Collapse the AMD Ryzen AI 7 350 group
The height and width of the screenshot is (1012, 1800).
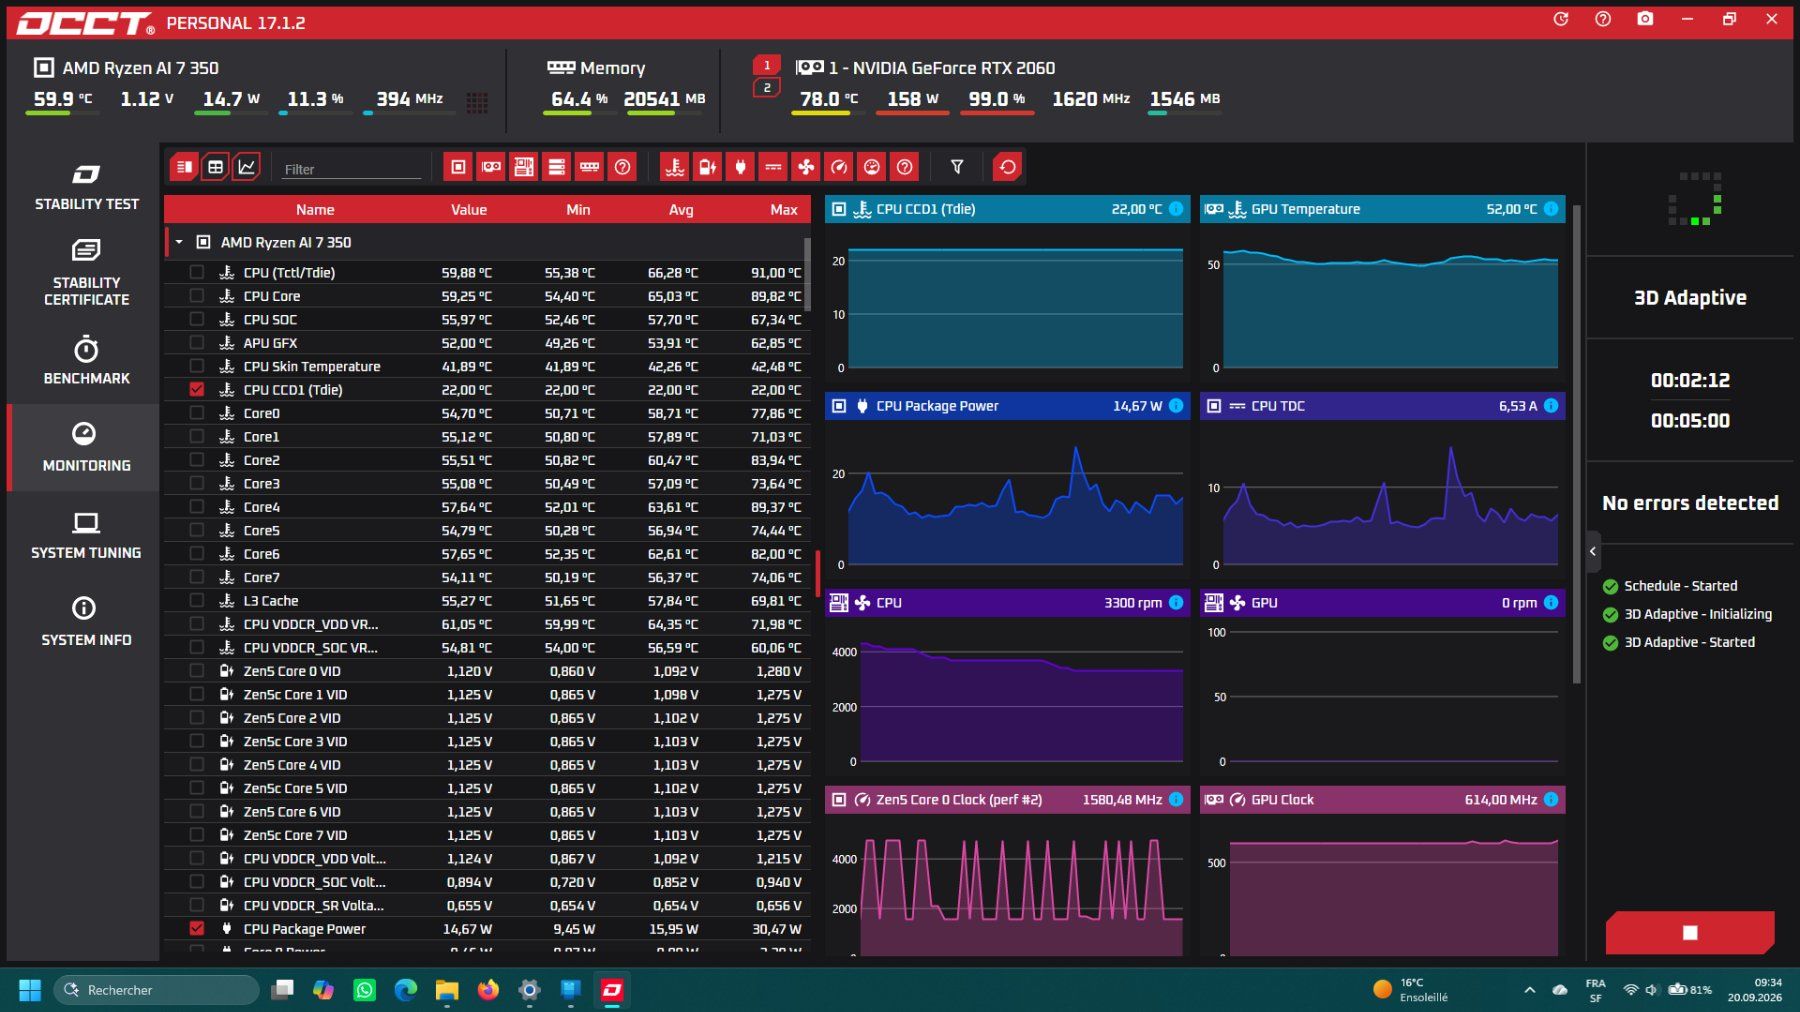point(179,242)
